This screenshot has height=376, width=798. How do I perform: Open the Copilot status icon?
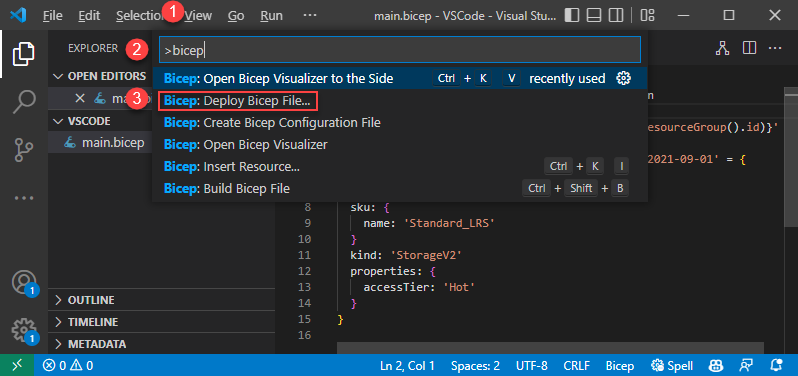click(x=715, y=365)
